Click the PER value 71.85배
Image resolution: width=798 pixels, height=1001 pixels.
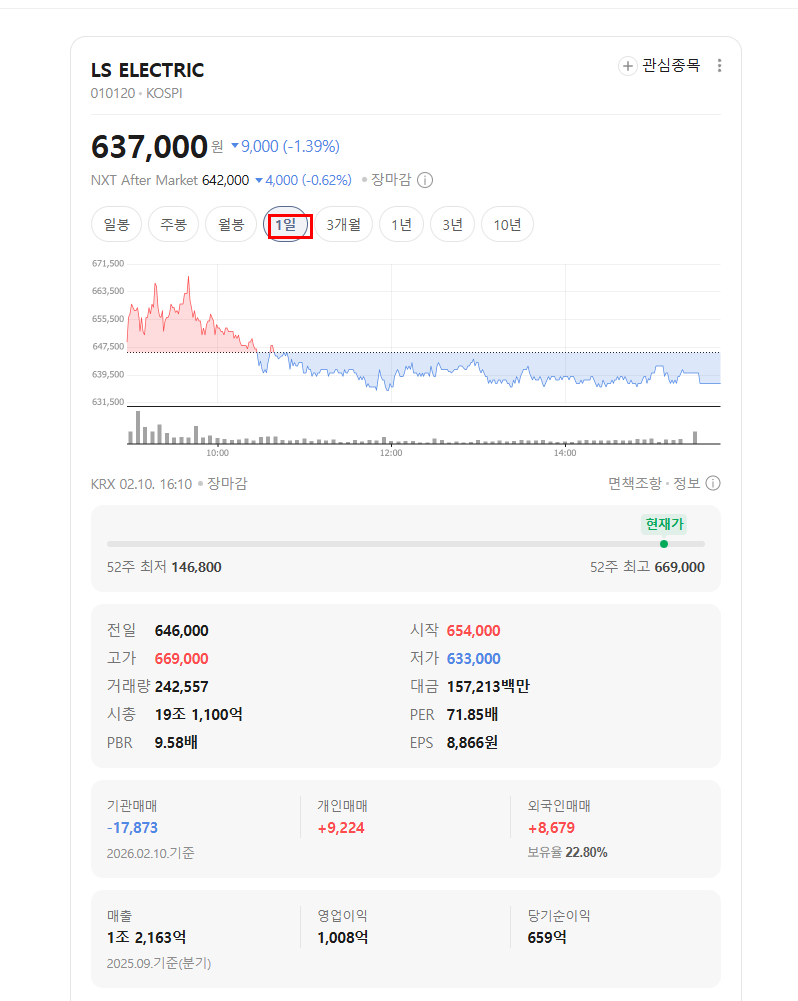pyautogui.click(x=472, y=714)
